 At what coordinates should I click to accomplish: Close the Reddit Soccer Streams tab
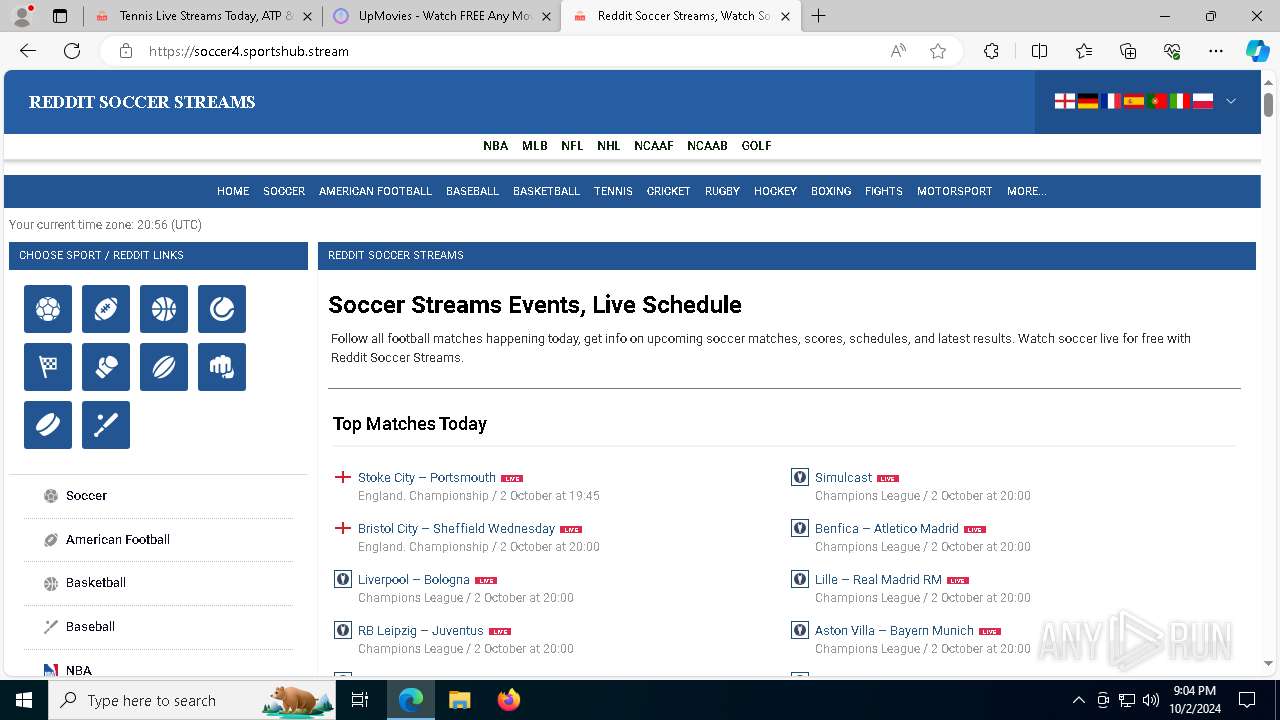[785, 16]
